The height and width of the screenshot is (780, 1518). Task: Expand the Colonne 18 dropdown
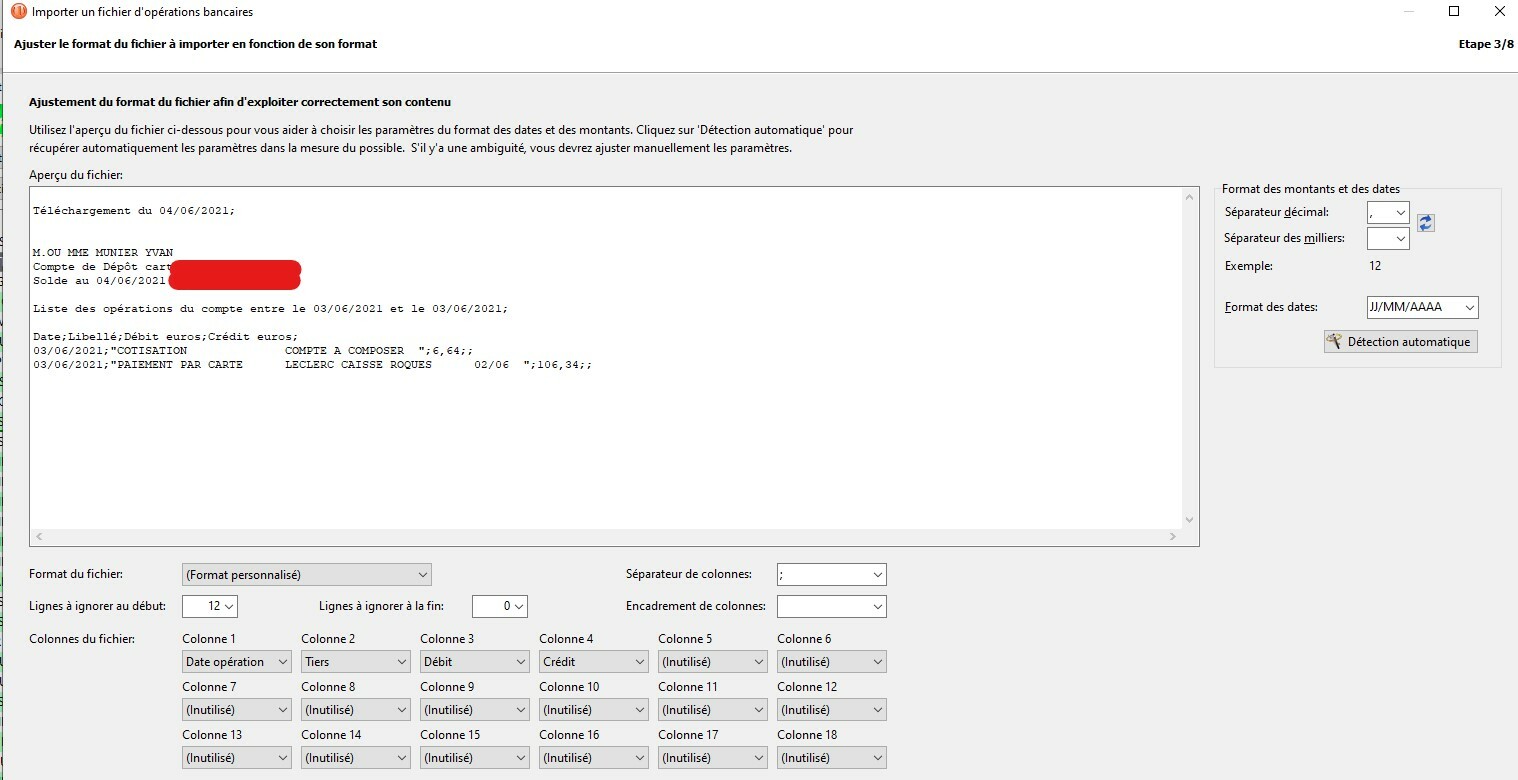click(x=832, y=758)
